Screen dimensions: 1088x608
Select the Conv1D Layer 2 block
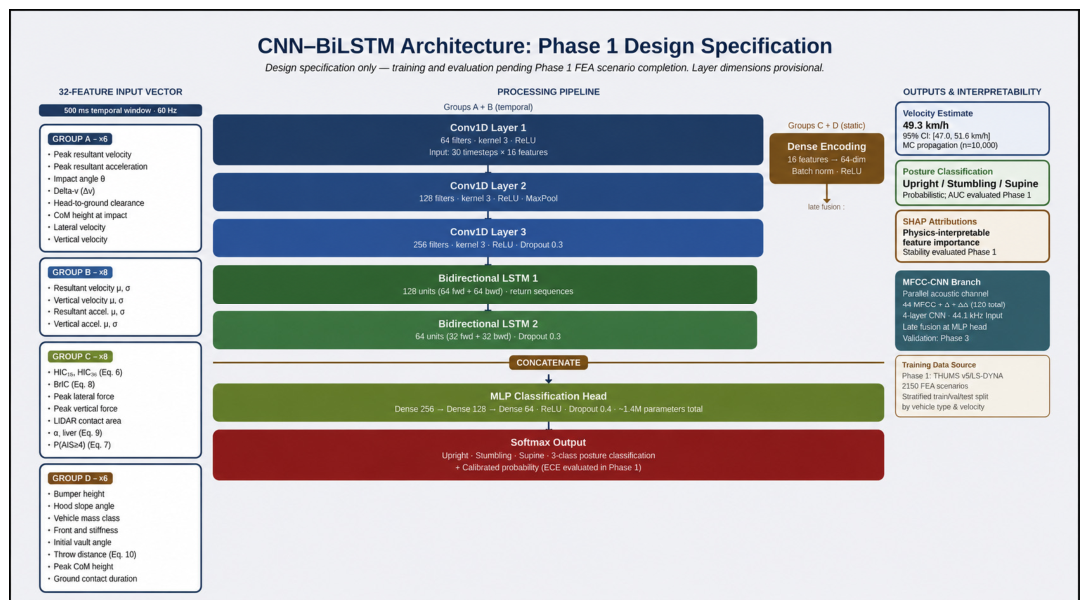click(x=488, y=192)
